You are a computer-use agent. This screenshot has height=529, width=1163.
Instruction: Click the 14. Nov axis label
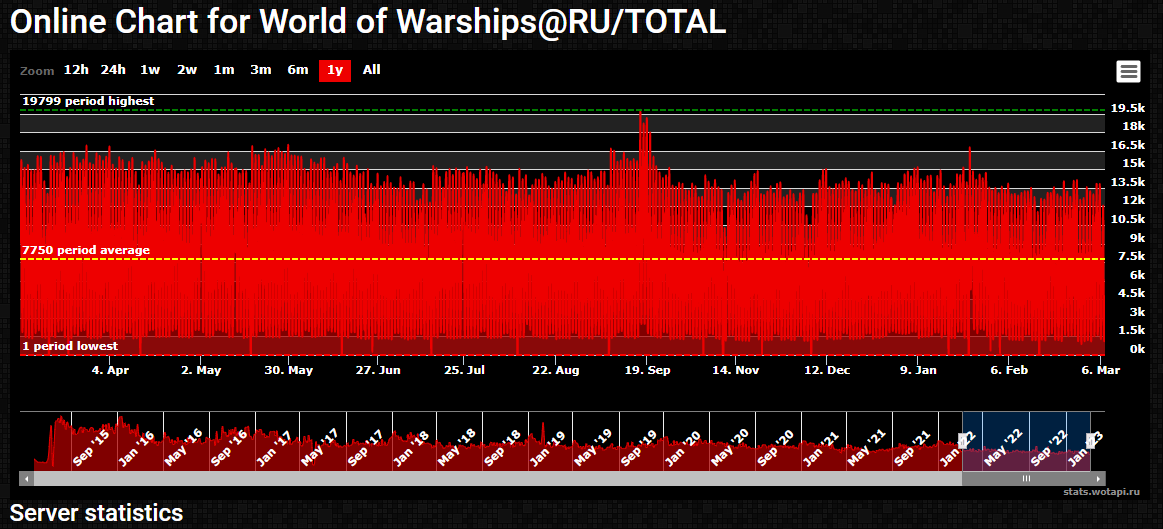(x=736, y=369)
